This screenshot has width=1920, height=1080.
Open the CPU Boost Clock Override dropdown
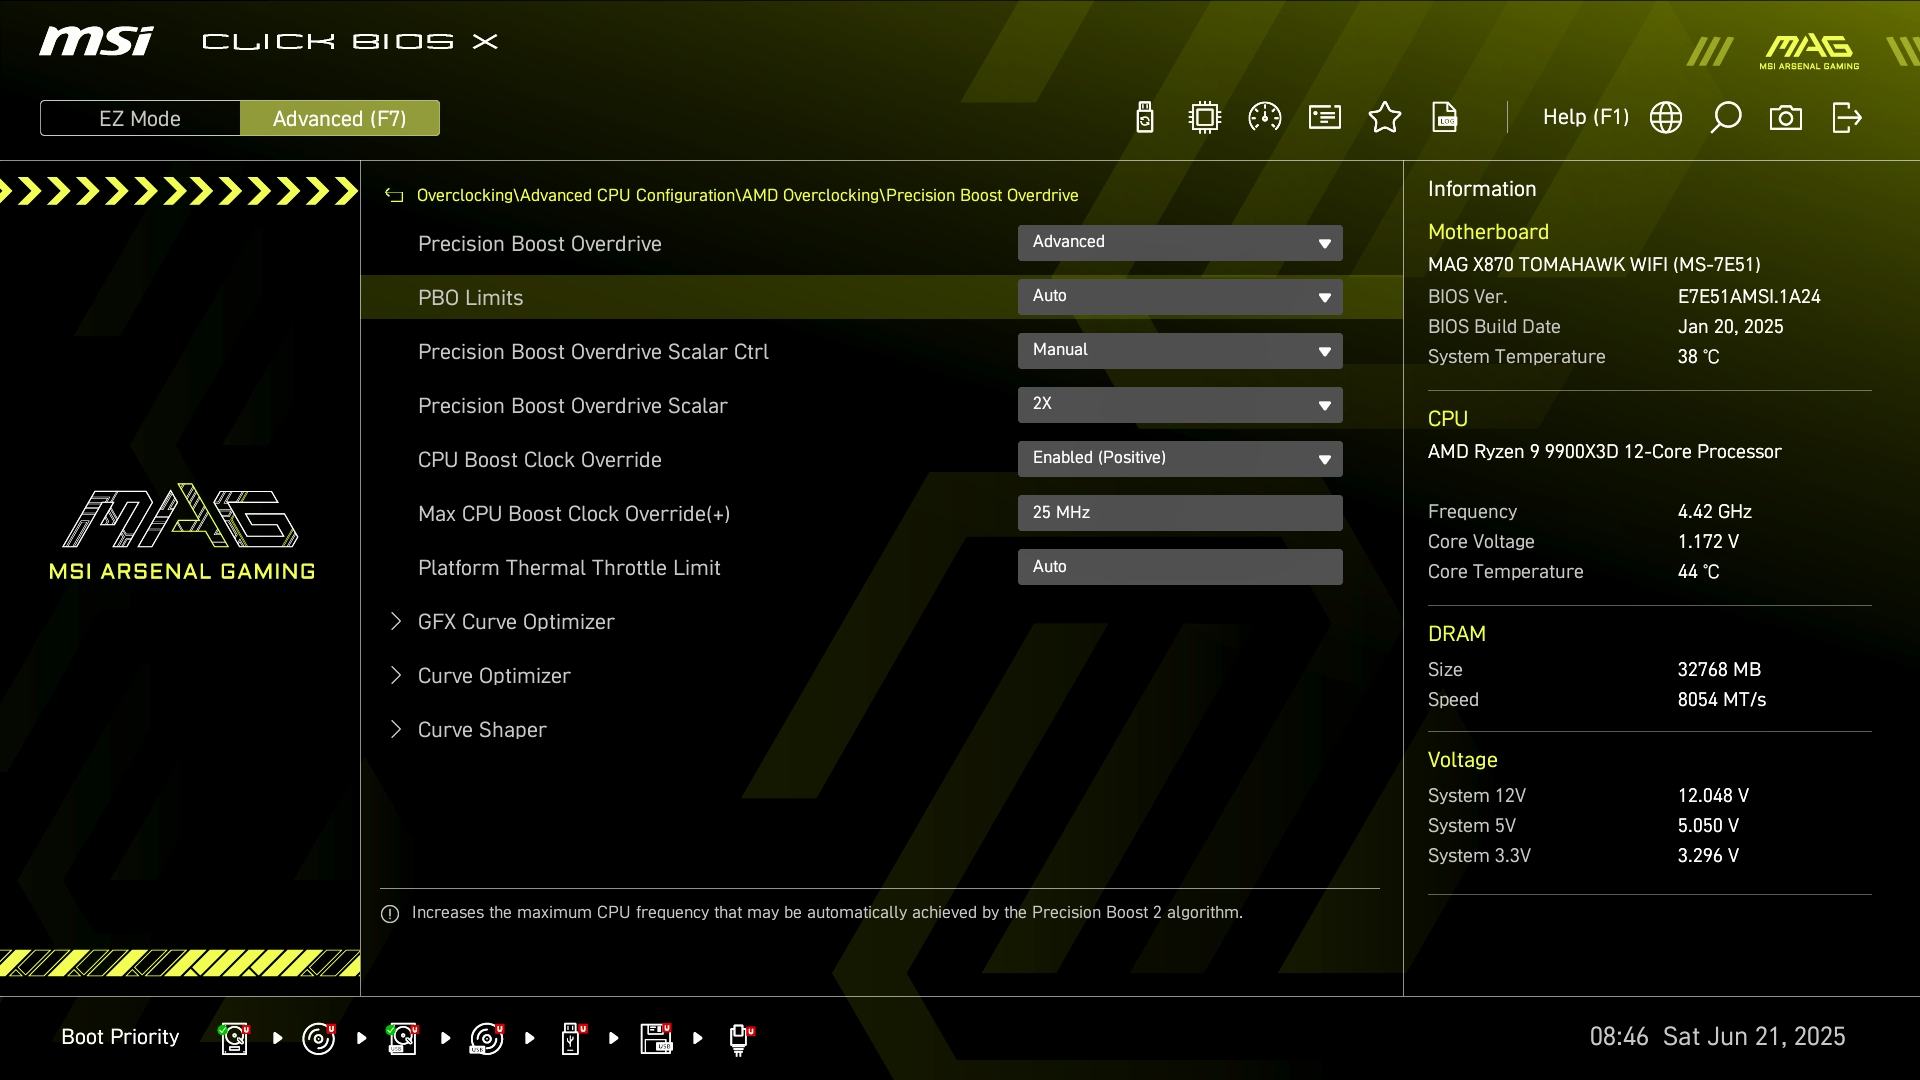pyautogui.click(x=1180, y=459)
